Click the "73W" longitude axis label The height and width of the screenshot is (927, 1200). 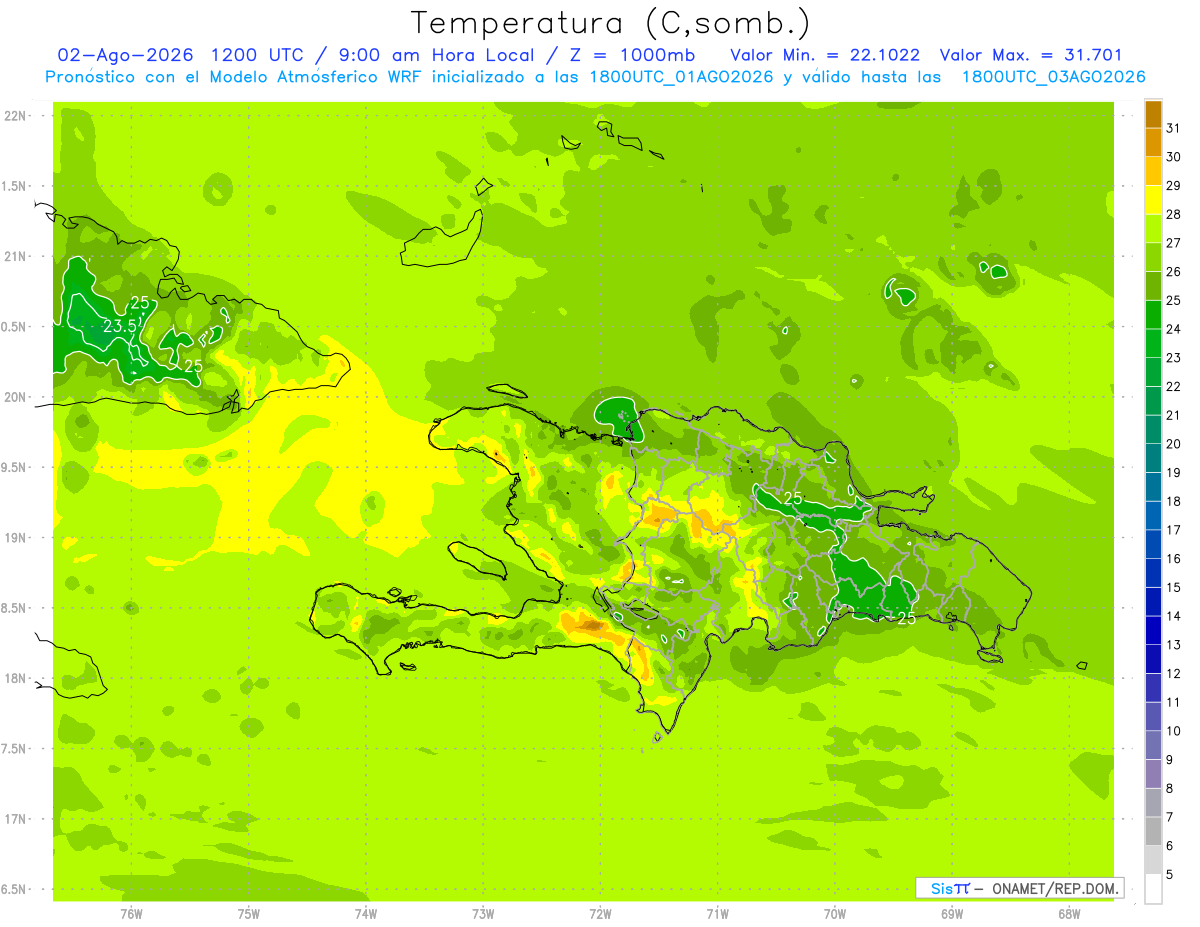coord(483,913)
